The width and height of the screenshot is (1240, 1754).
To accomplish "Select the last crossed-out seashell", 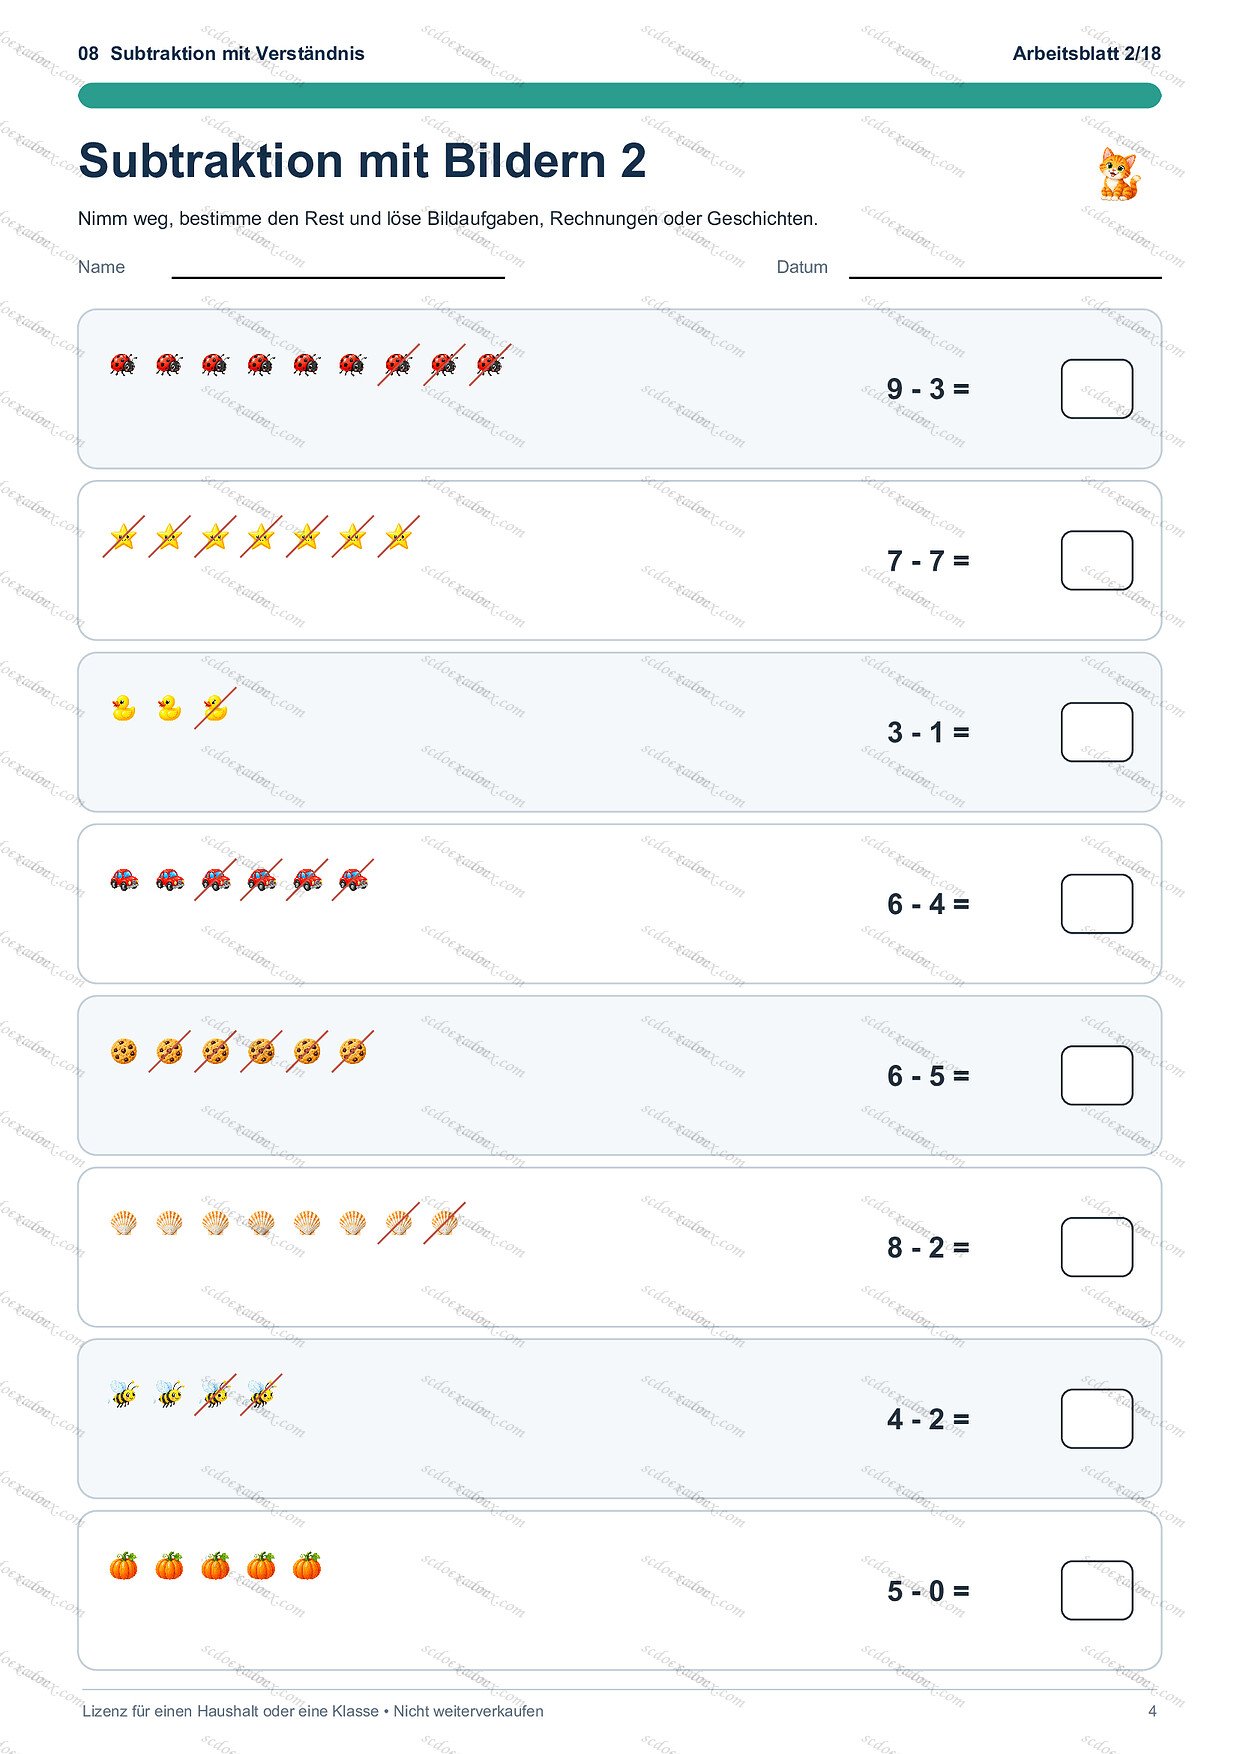I will [444, 1222].
